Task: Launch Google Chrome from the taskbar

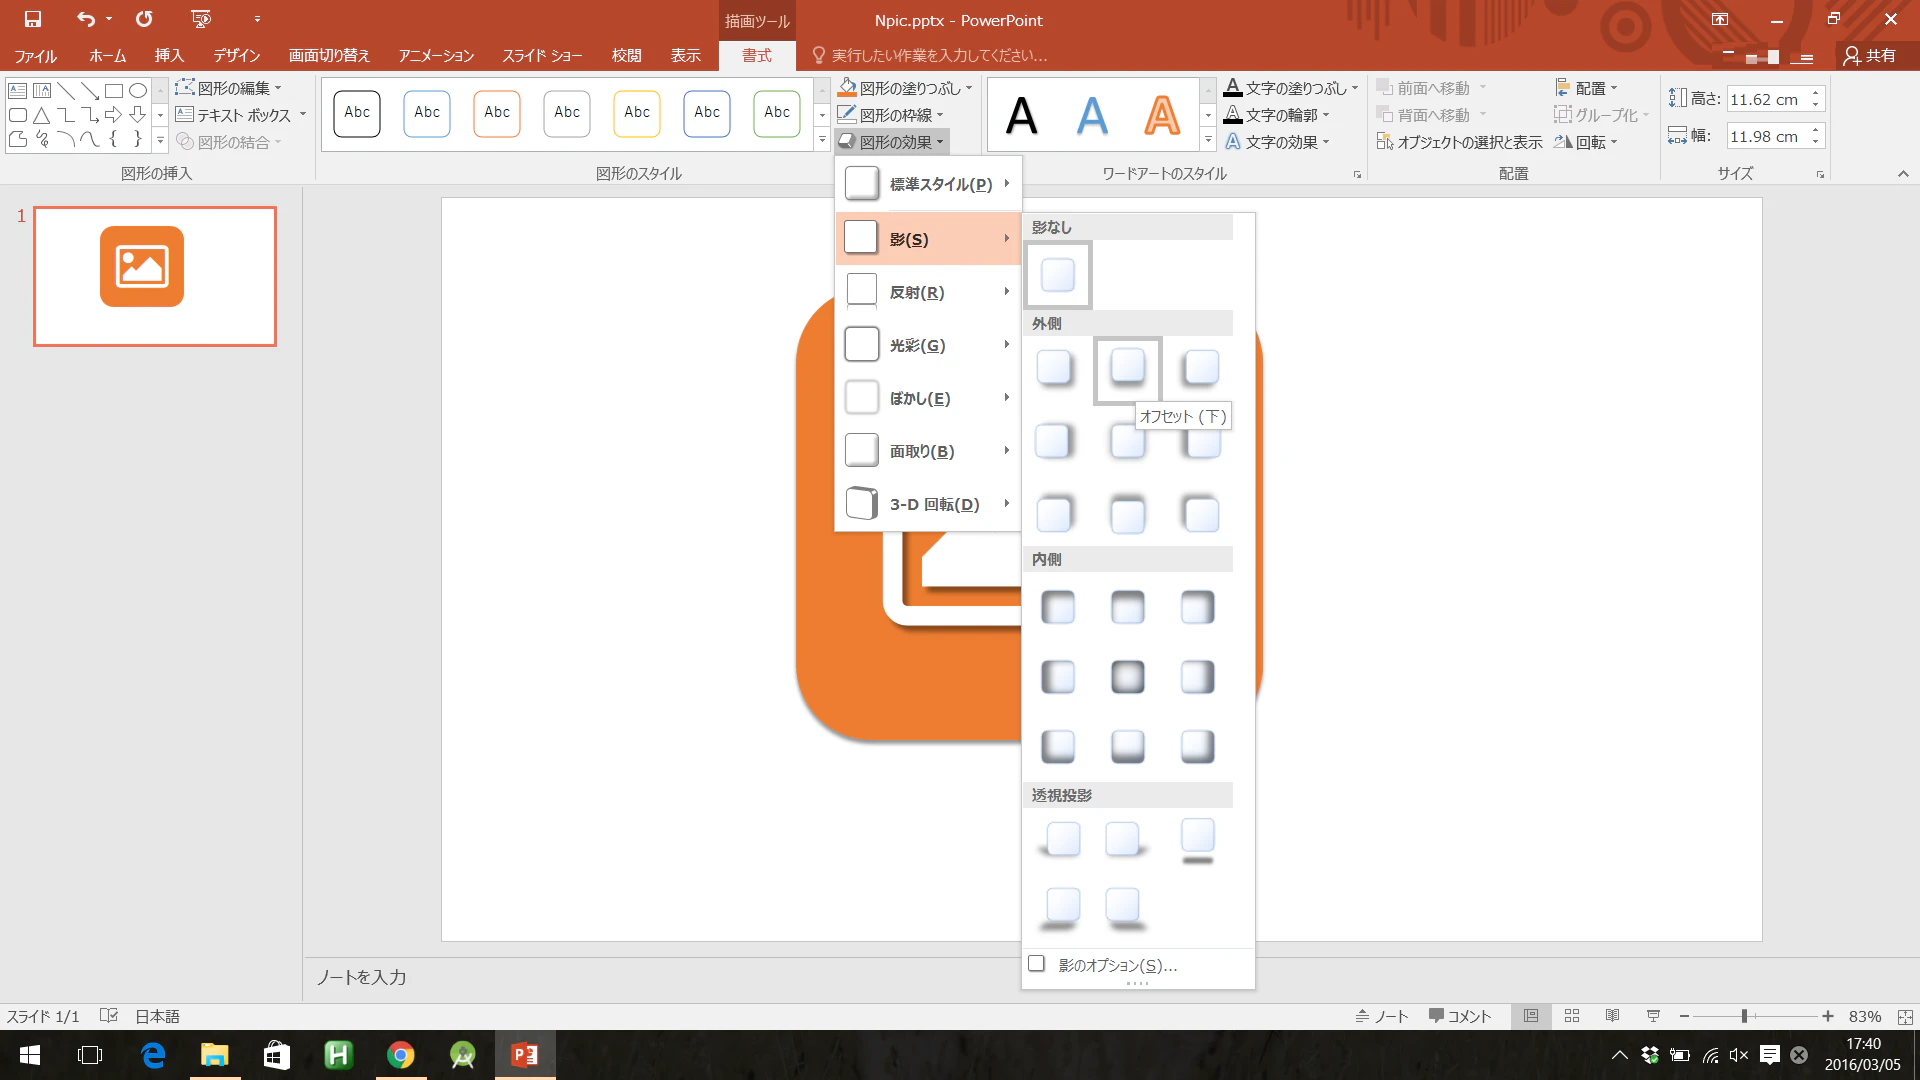Action: click(x=401, y=1055)
